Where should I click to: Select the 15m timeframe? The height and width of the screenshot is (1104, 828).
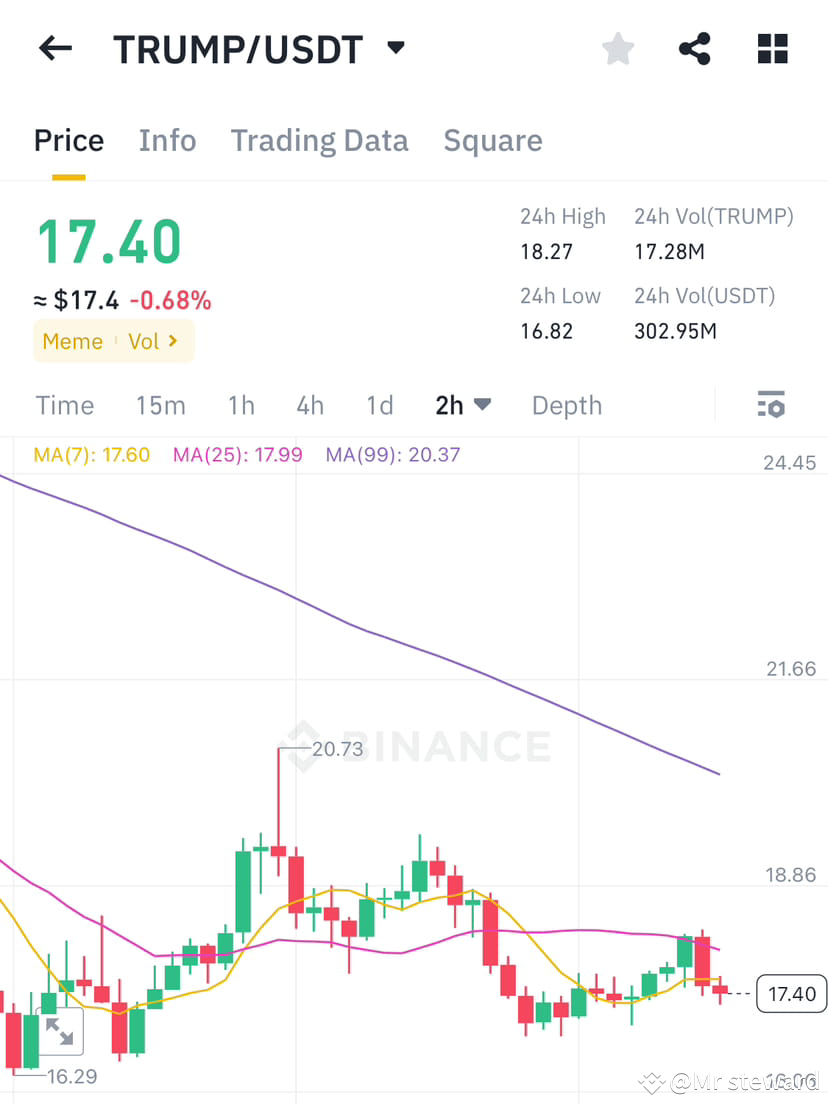[161, 405]
